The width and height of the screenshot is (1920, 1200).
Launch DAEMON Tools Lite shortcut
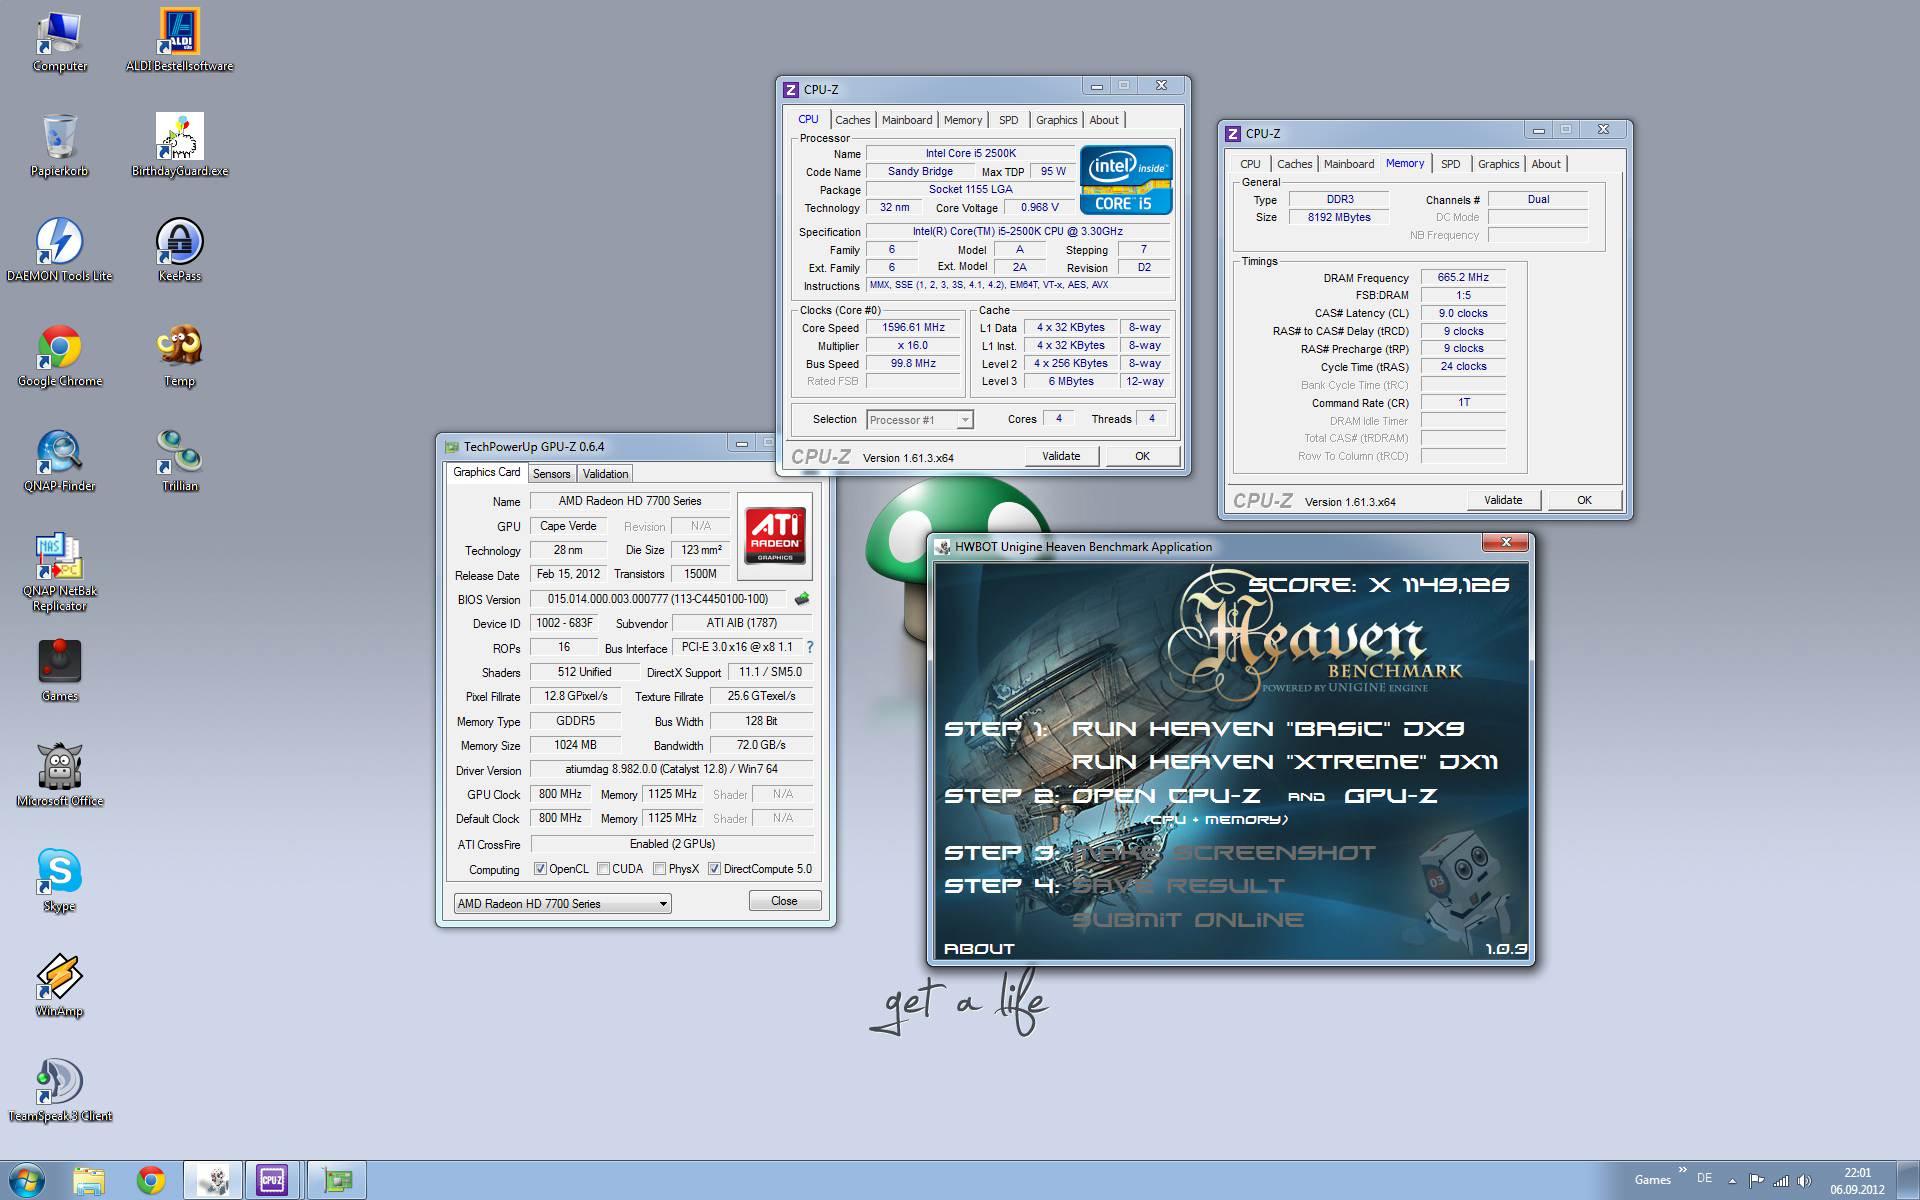coord(59,250)
